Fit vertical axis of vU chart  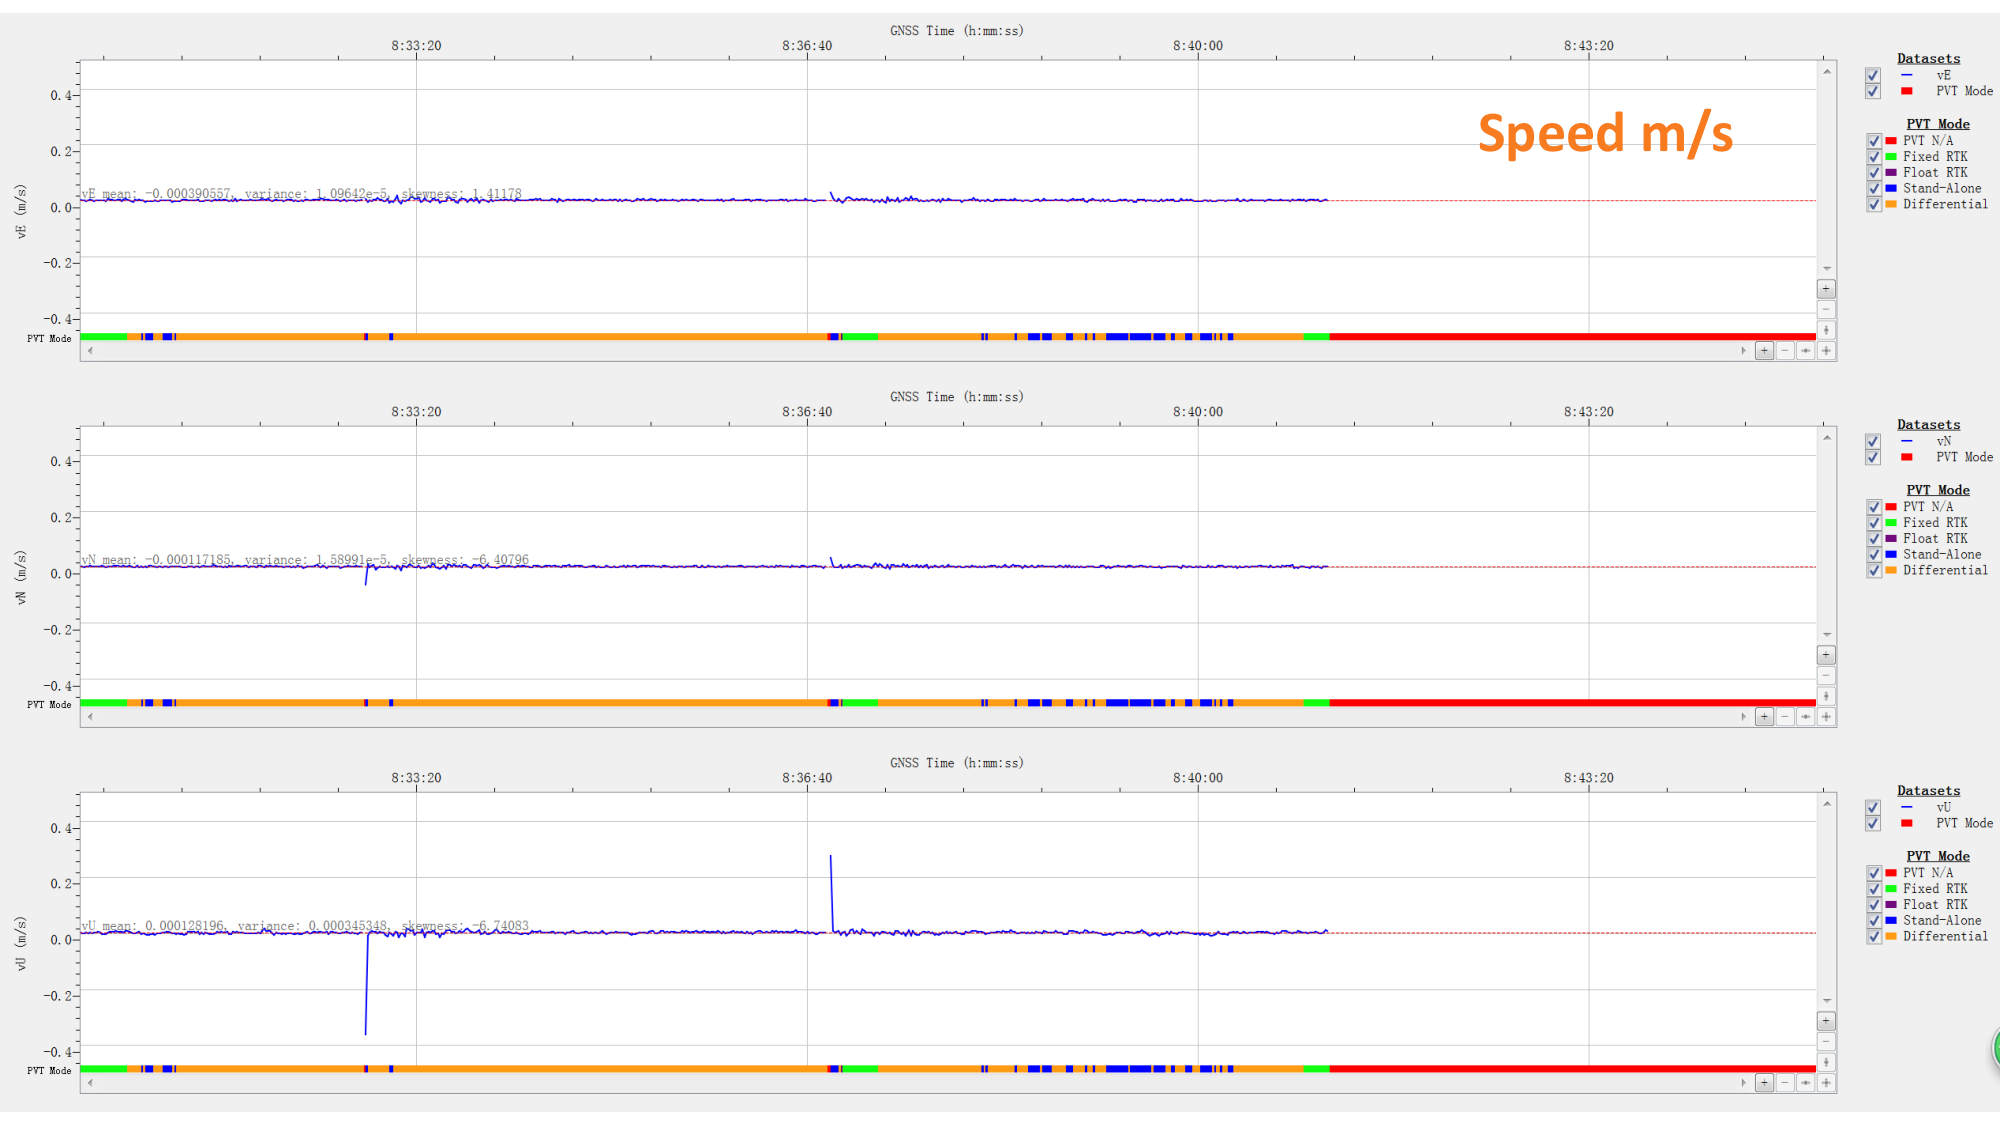(1826, 1062)
